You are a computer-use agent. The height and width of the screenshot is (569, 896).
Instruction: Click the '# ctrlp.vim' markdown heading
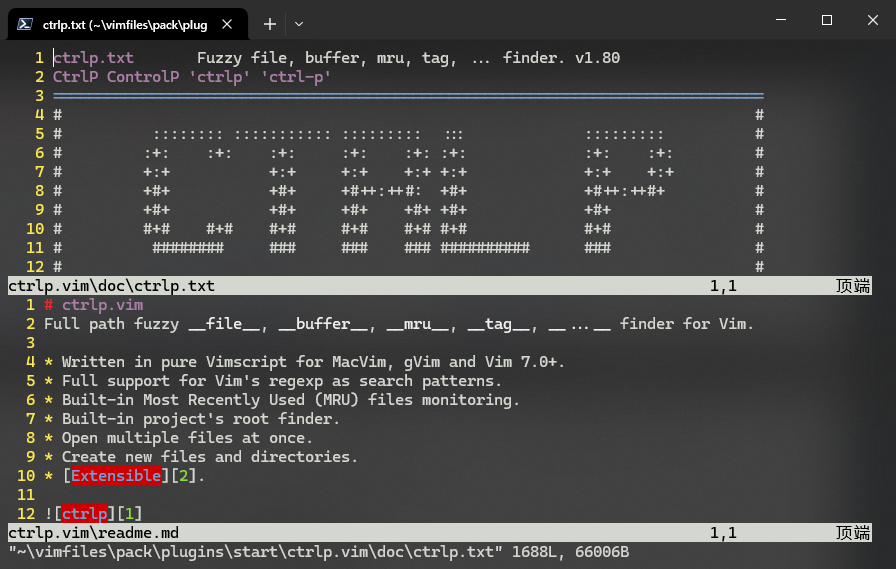tap(94, 304)
